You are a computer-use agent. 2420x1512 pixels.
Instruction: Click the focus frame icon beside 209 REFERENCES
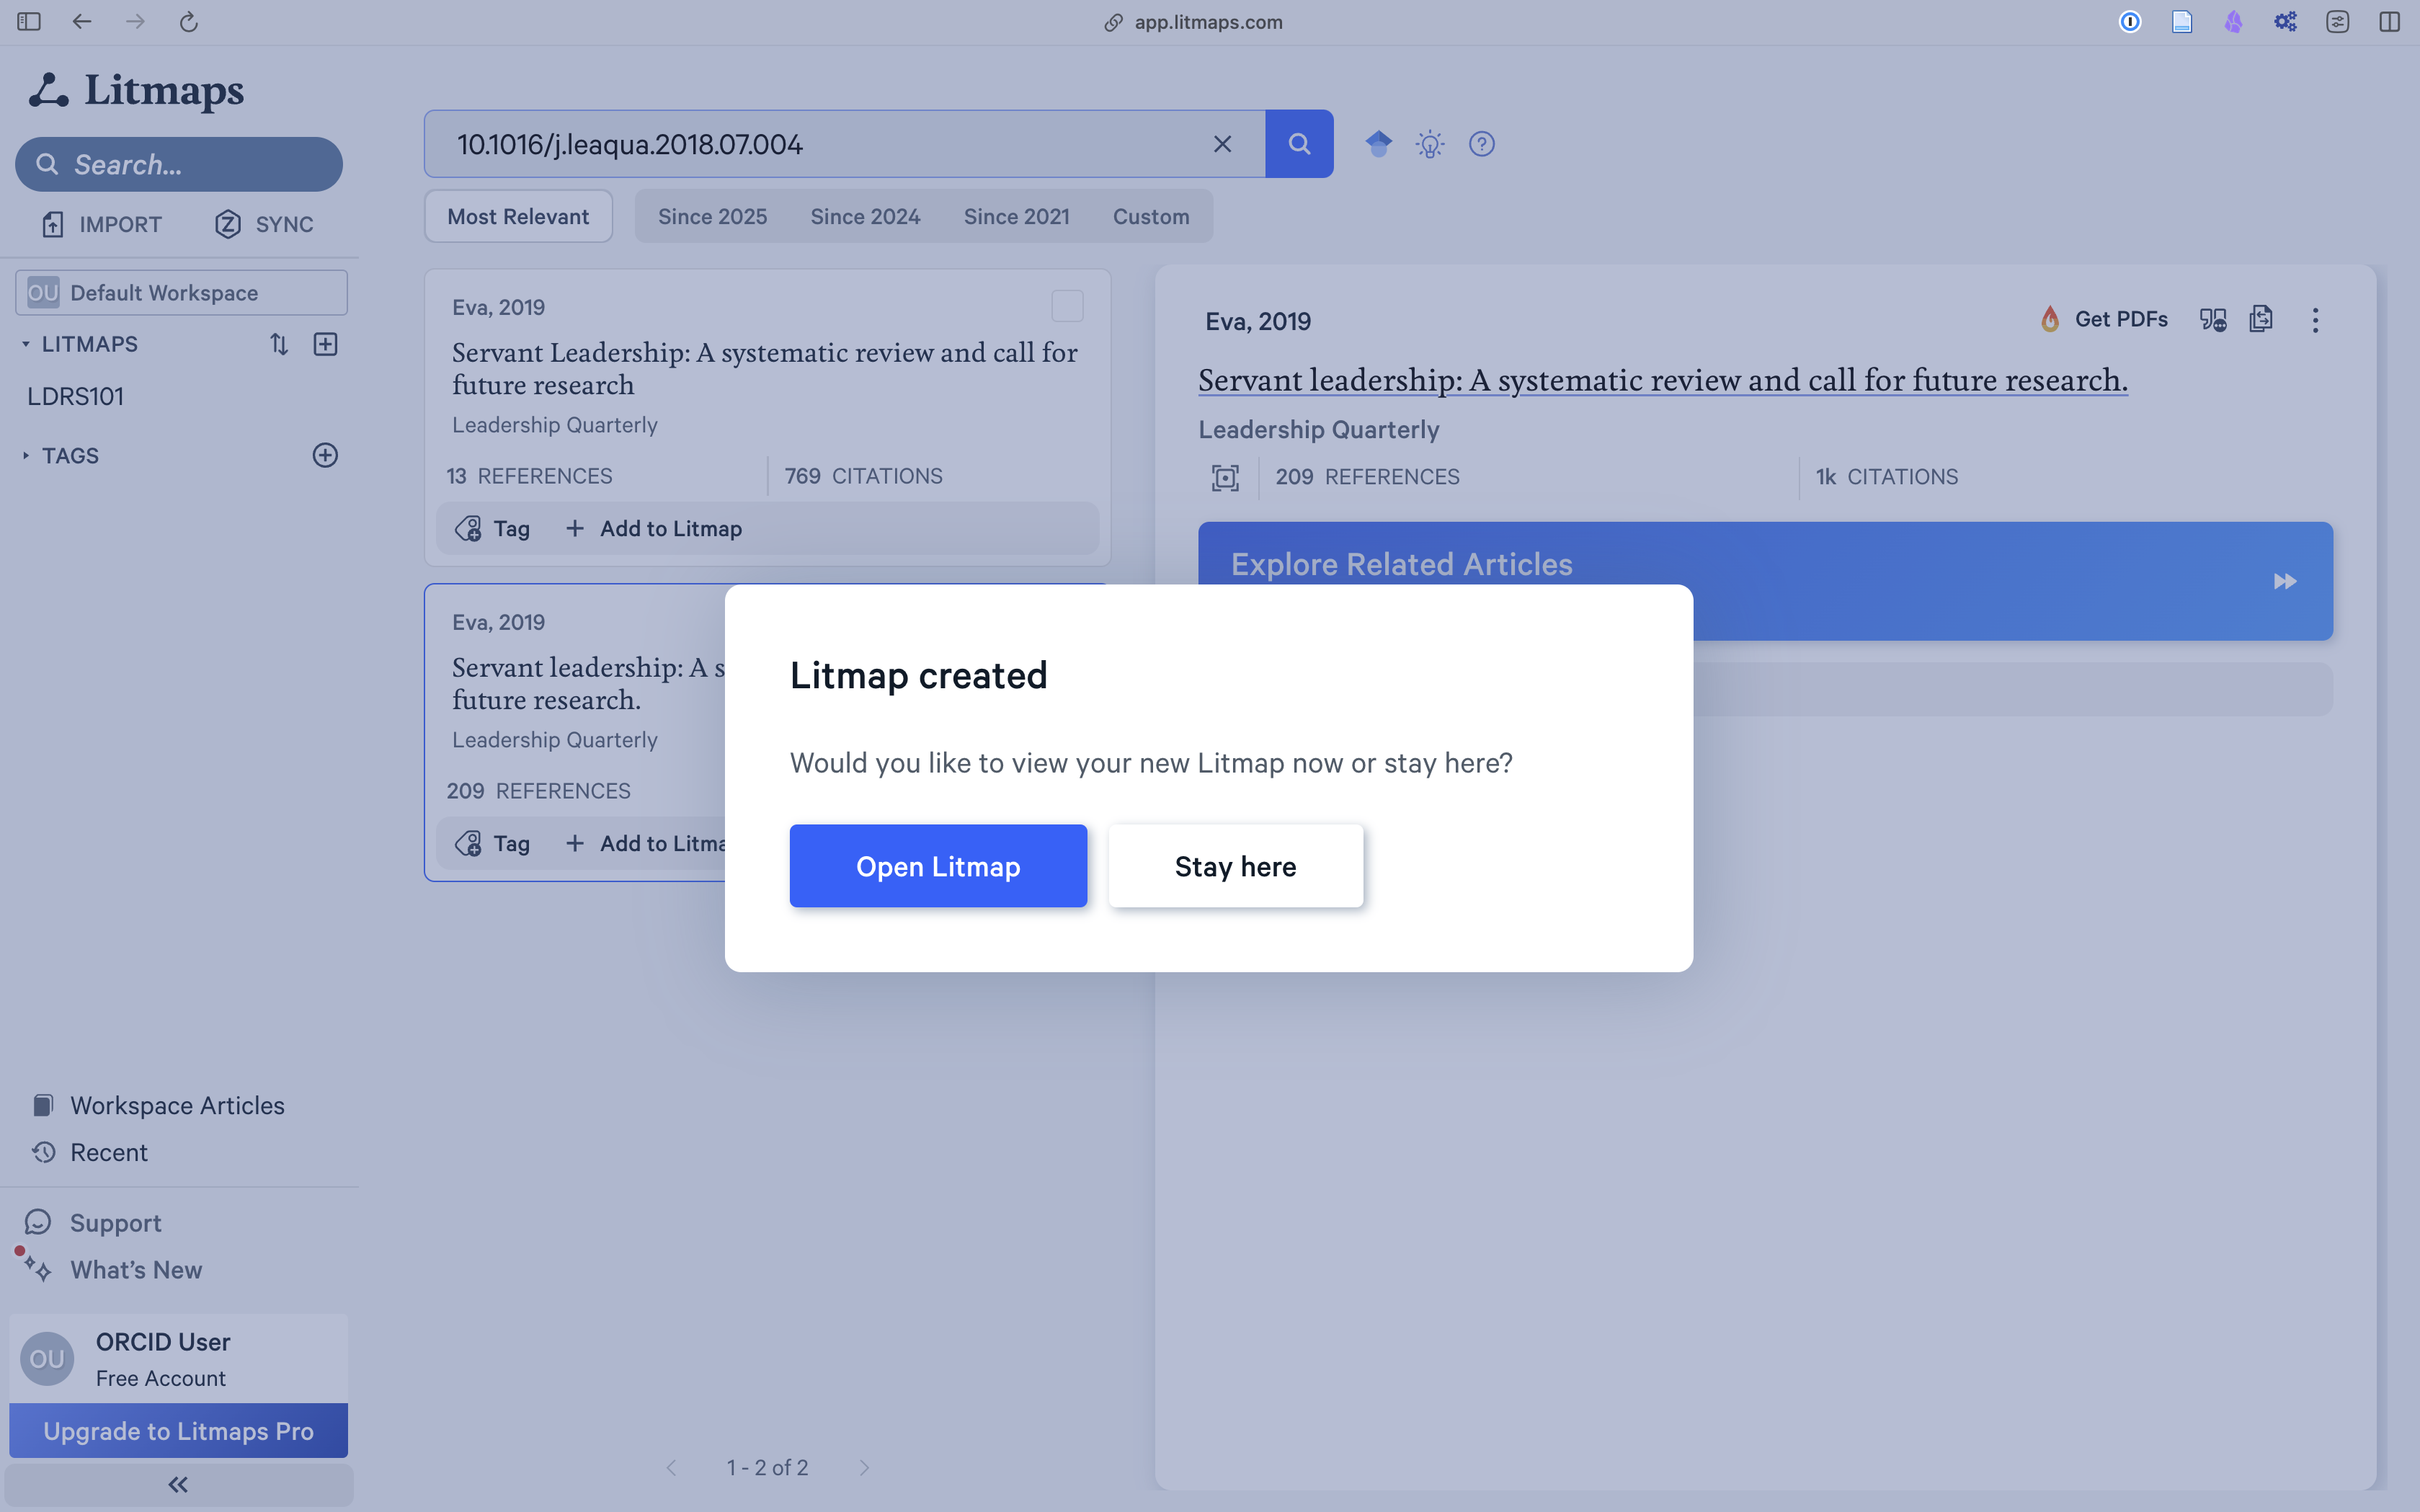1225,477
